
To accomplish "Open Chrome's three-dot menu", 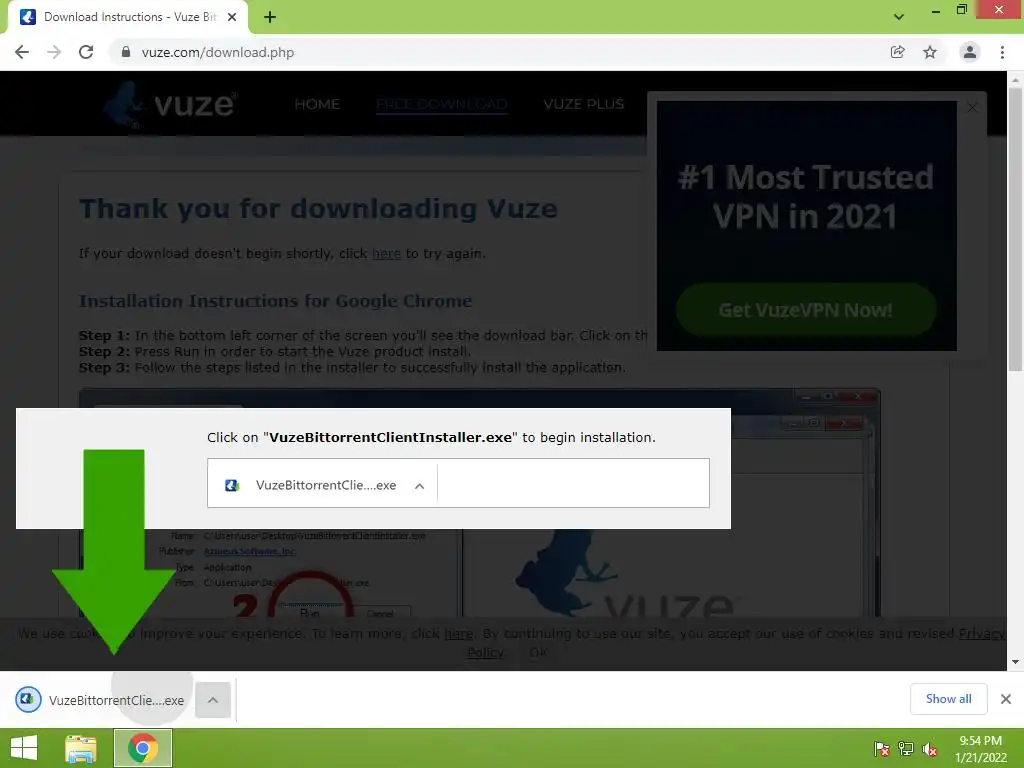I will pos(1002,52).
